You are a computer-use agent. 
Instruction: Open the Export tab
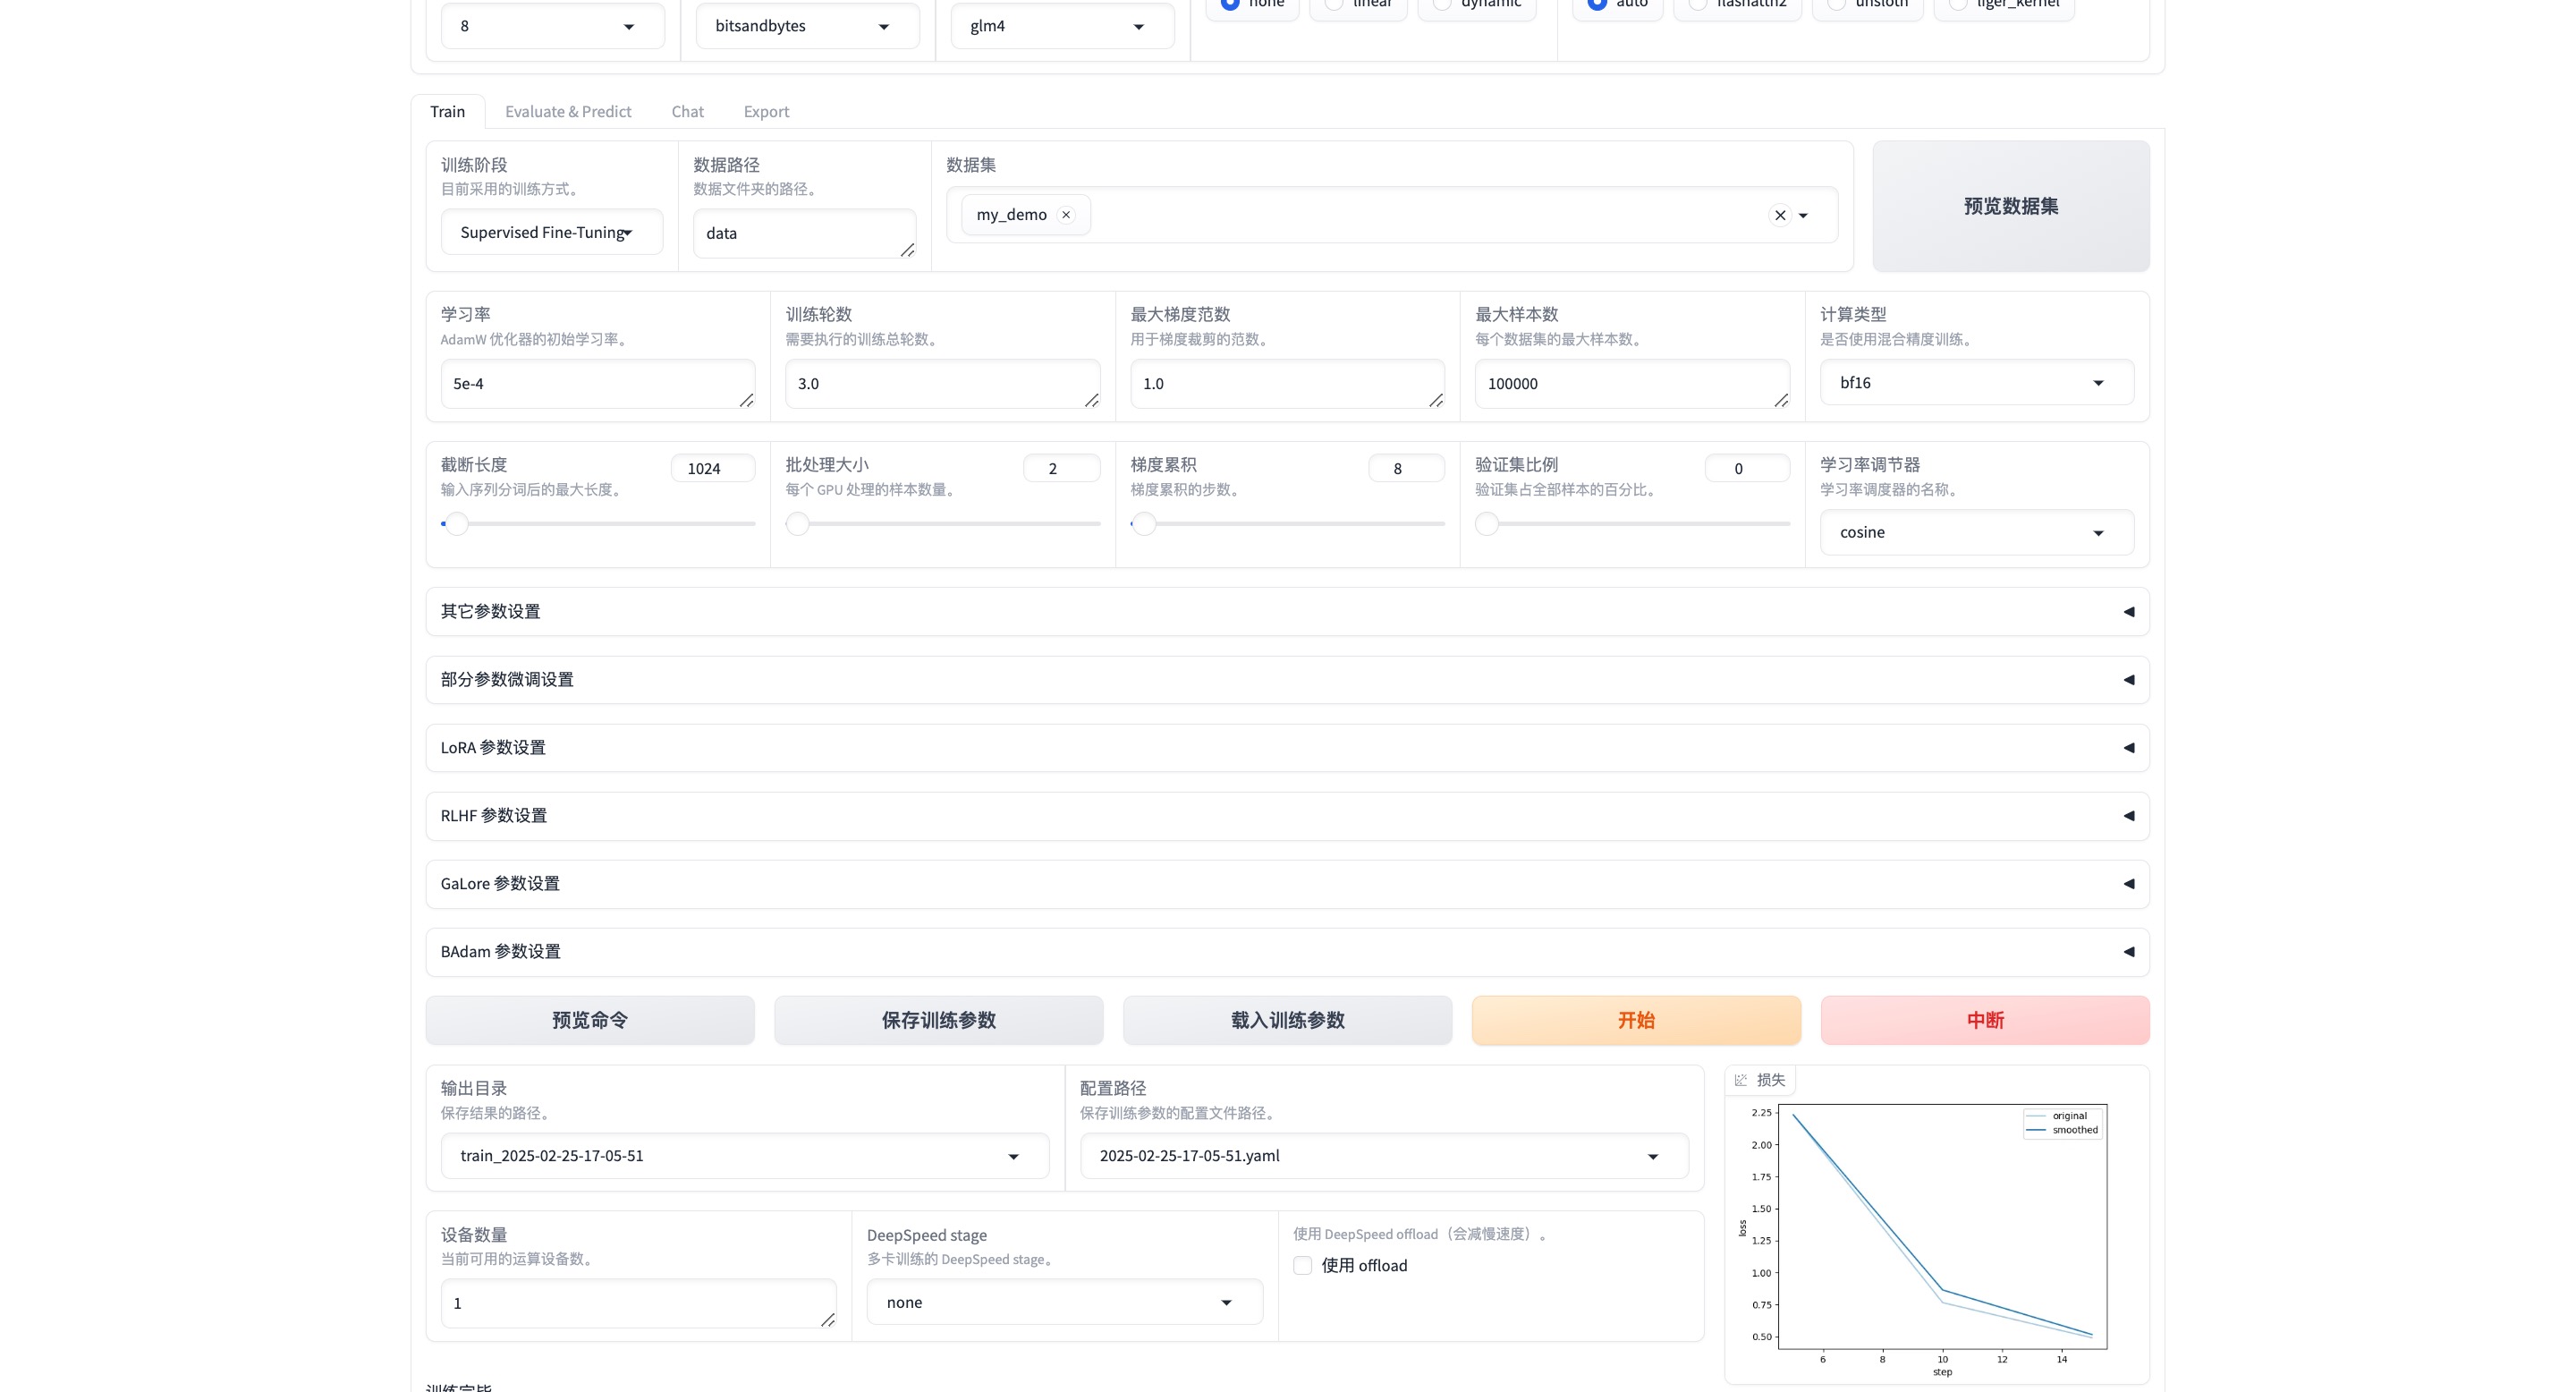(766, 112)
